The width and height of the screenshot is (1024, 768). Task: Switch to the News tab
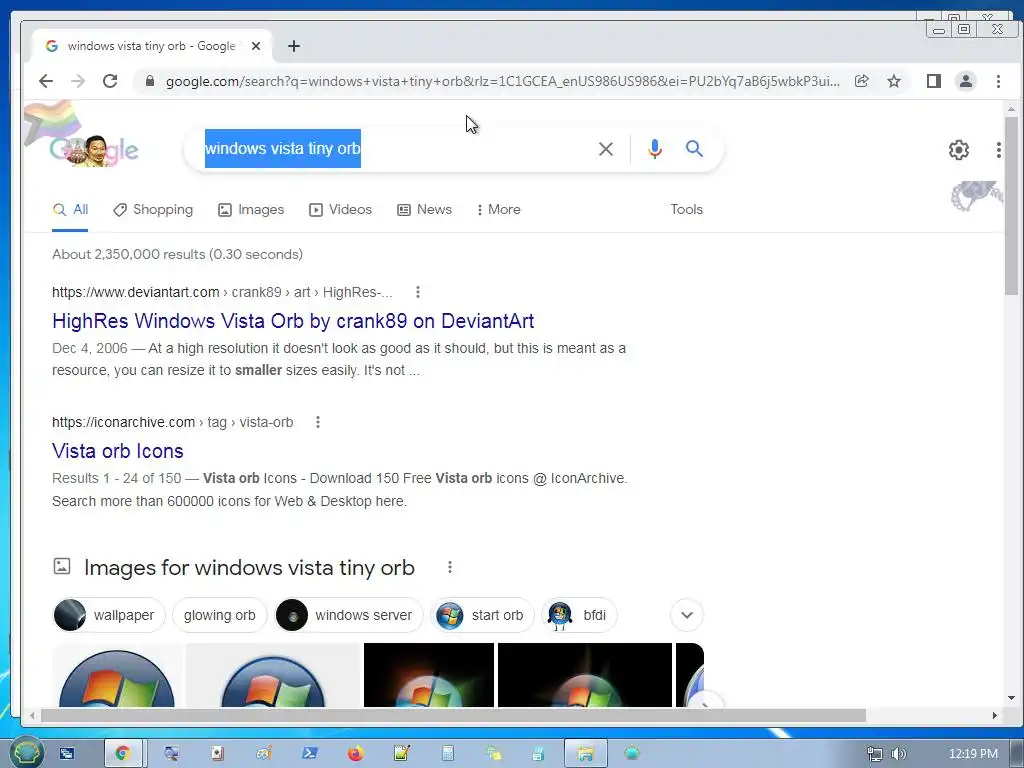point(424,210)
